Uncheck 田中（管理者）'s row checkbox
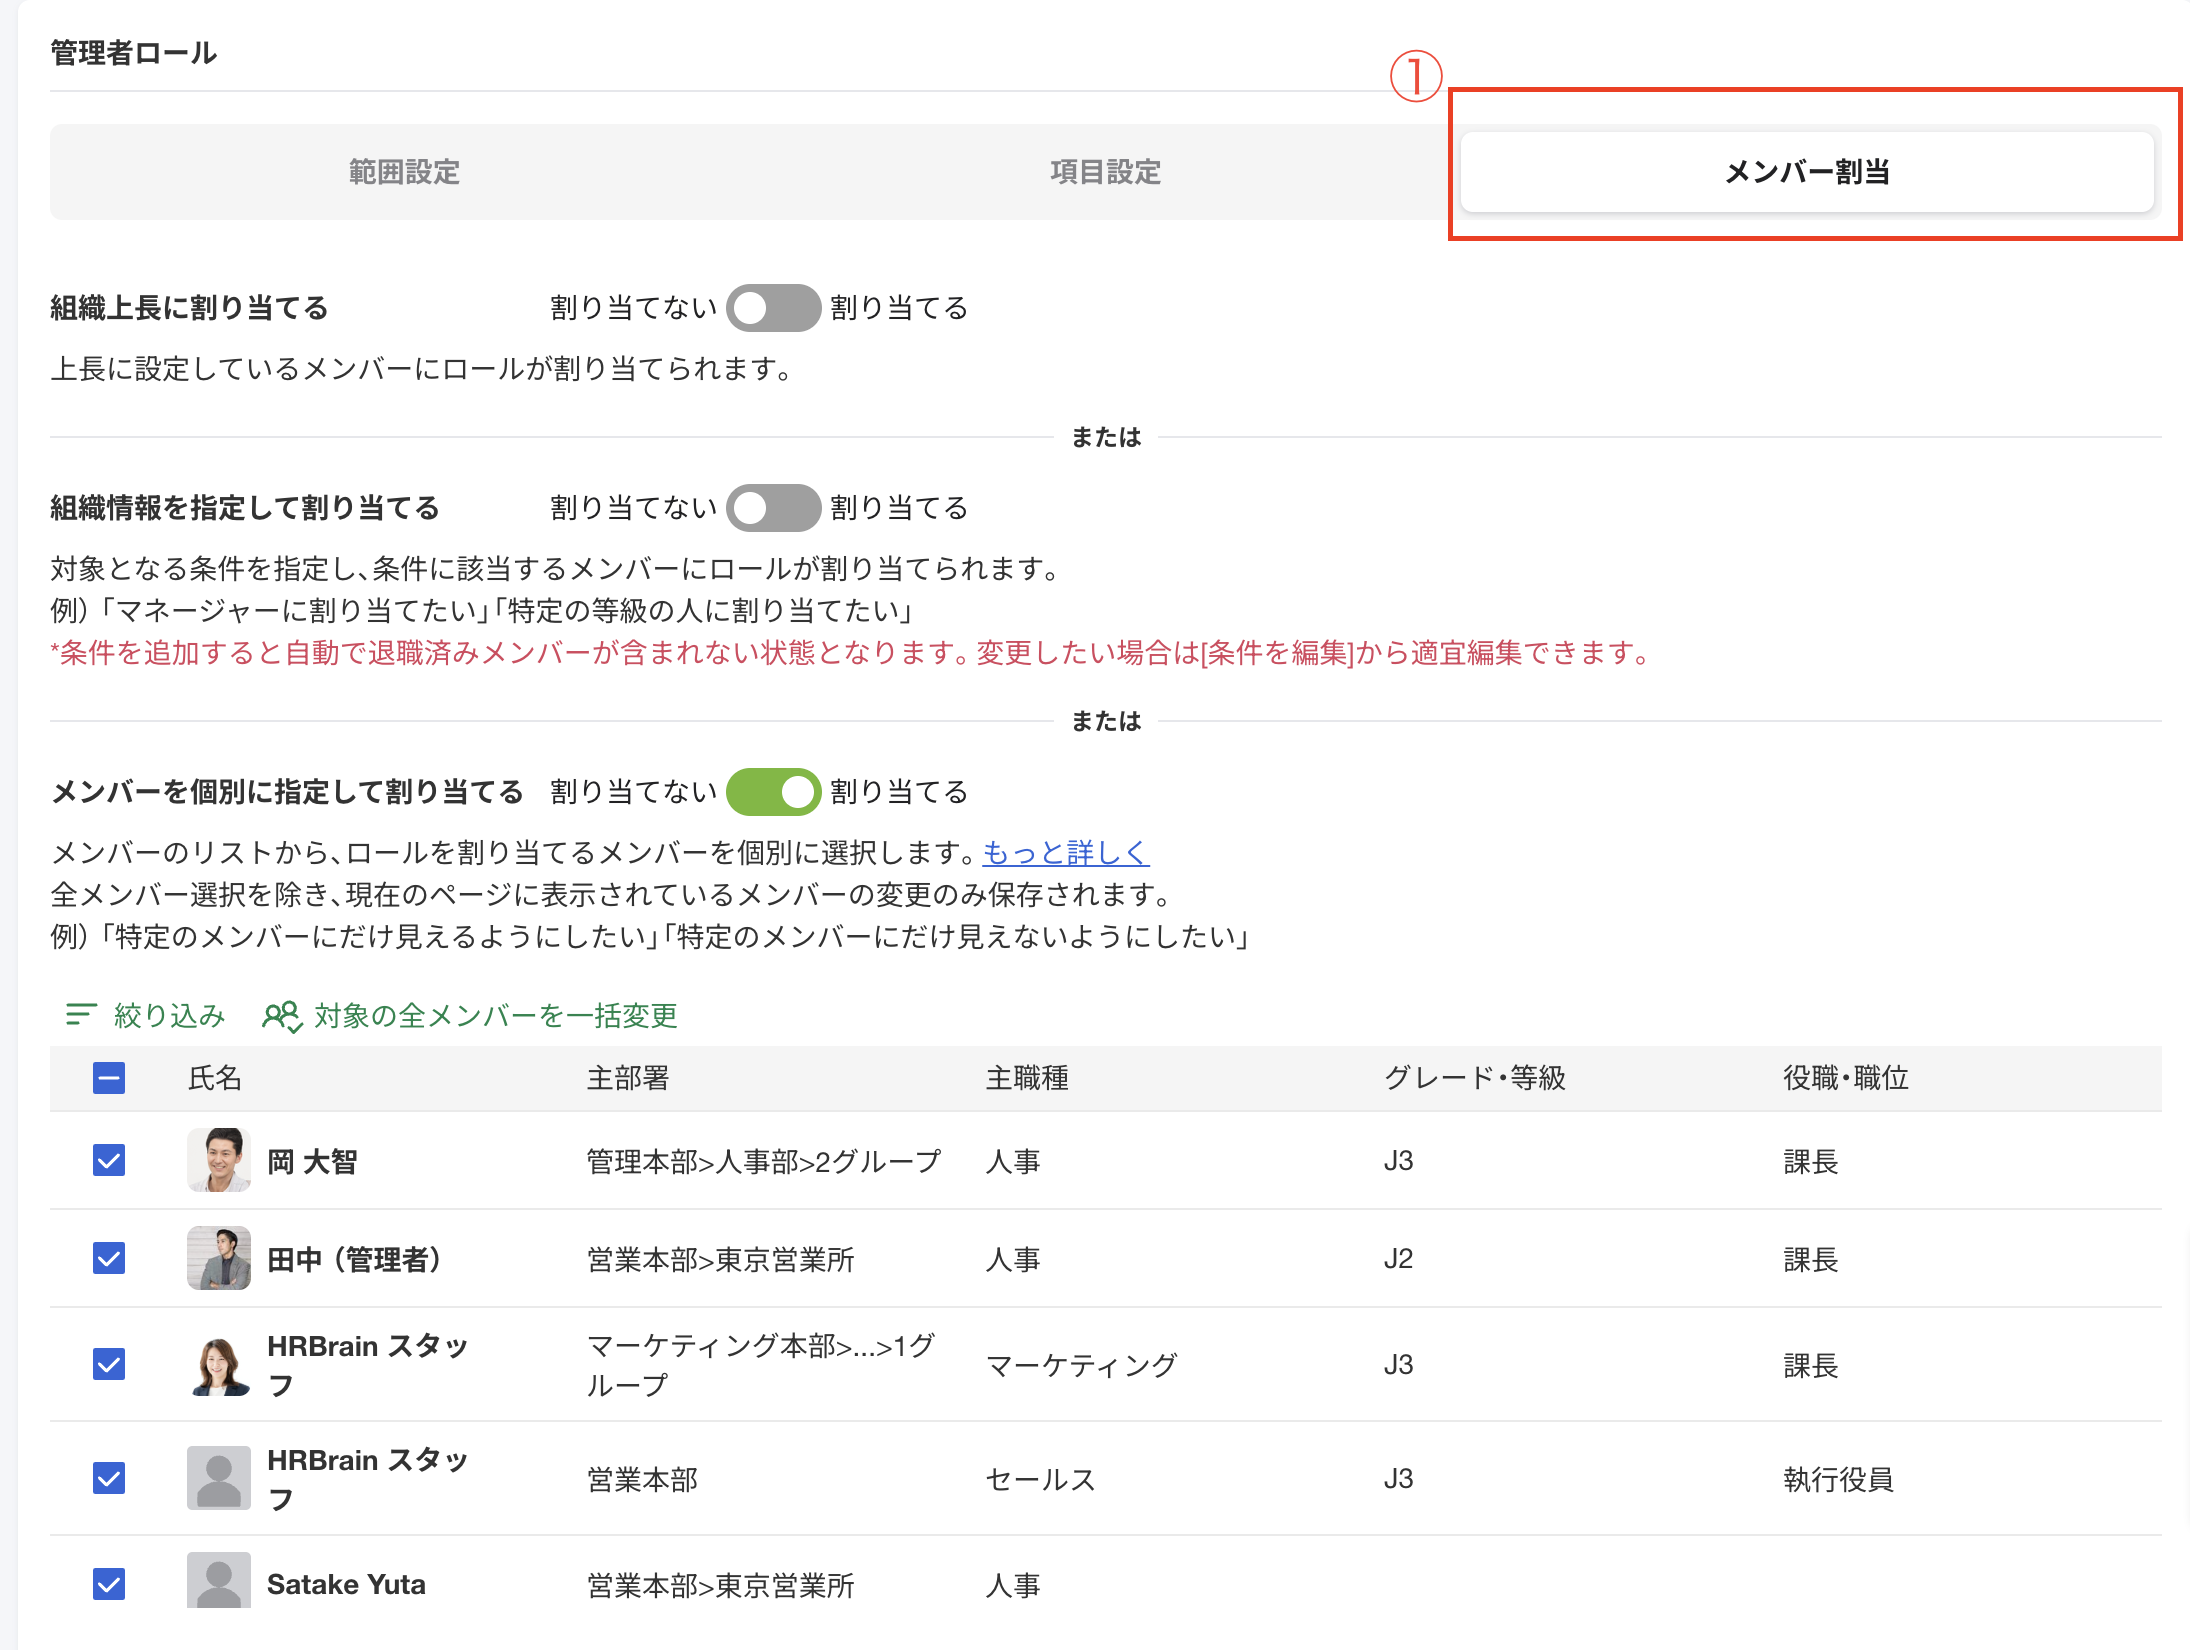 [x=108, y=1258]
